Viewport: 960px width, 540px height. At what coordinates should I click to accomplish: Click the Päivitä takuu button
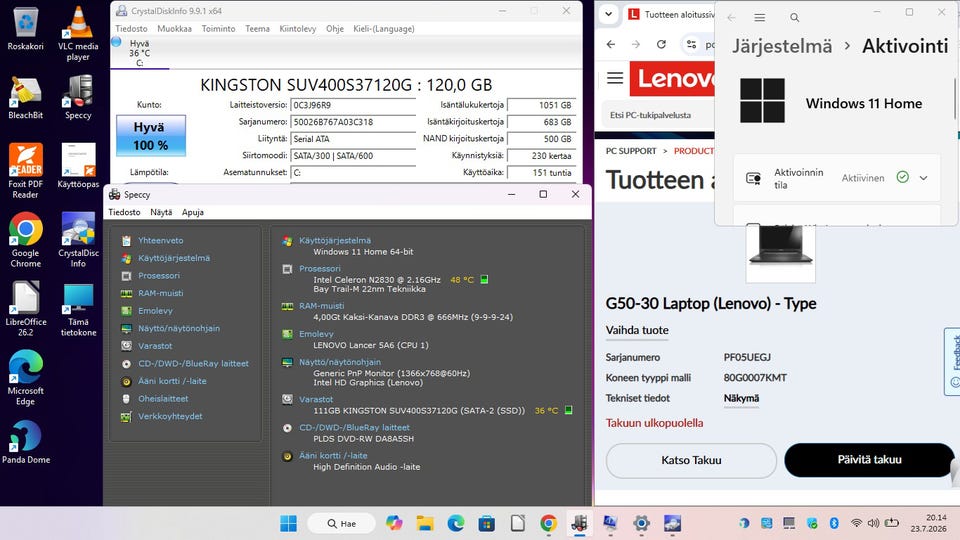pos(869,460)
